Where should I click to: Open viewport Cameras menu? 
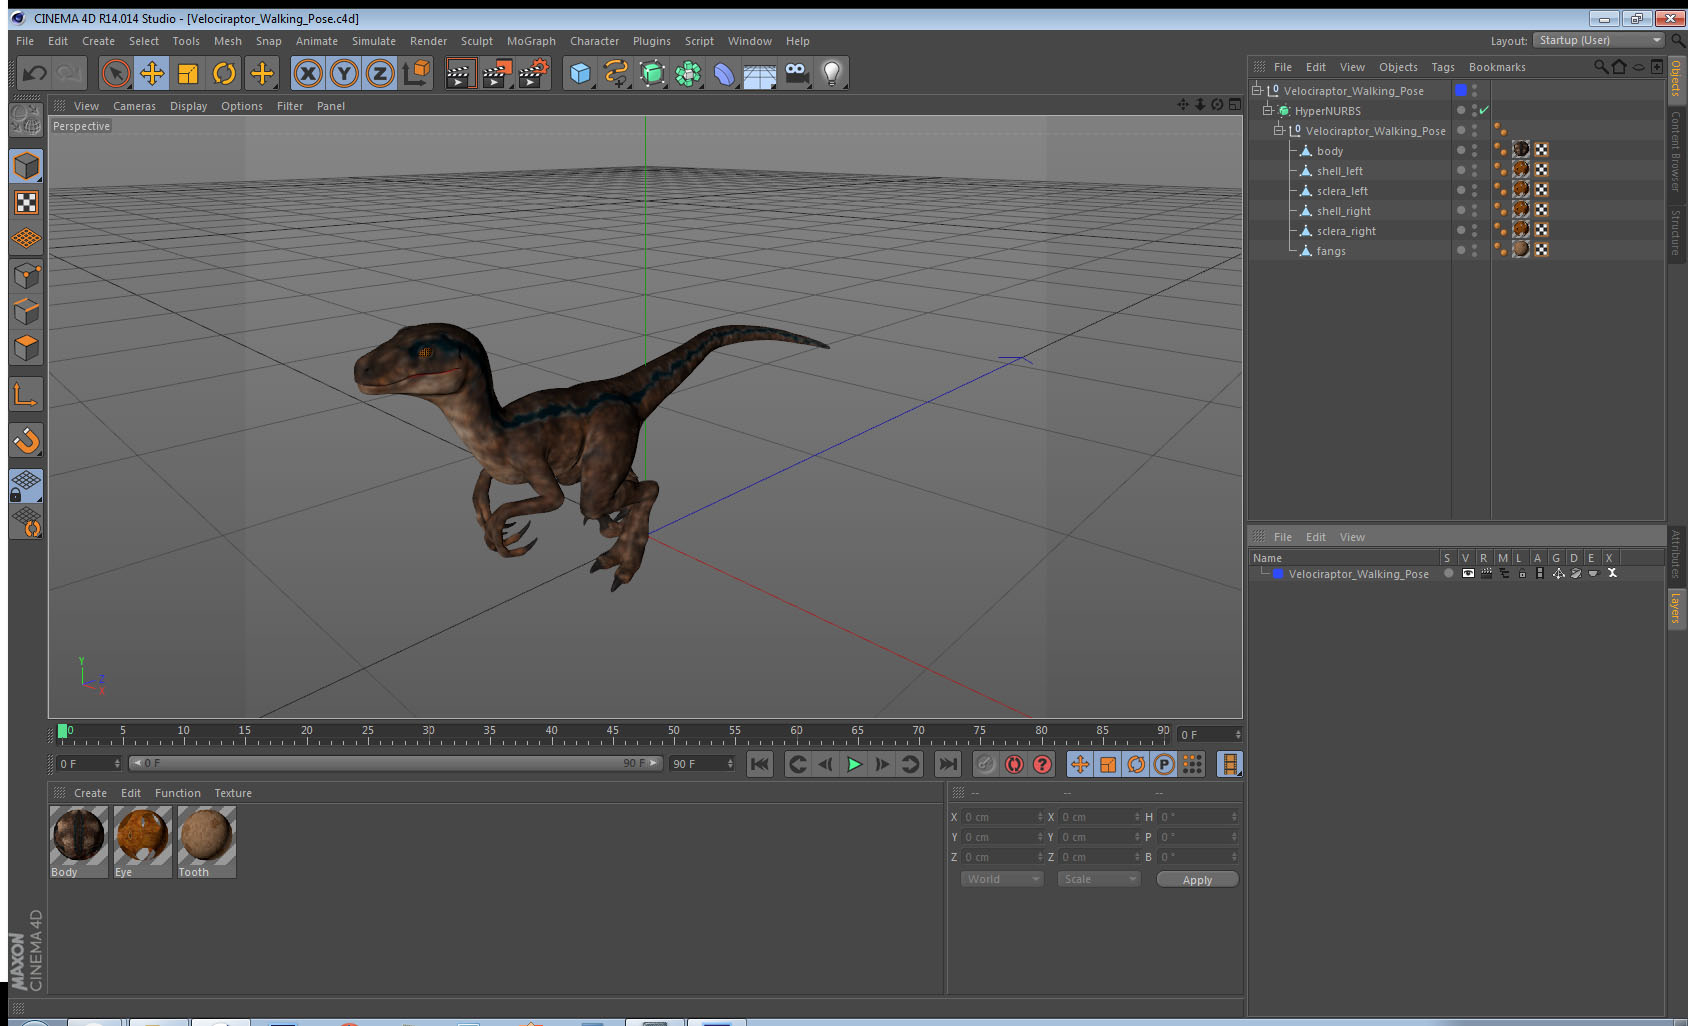tap(134, 106)
